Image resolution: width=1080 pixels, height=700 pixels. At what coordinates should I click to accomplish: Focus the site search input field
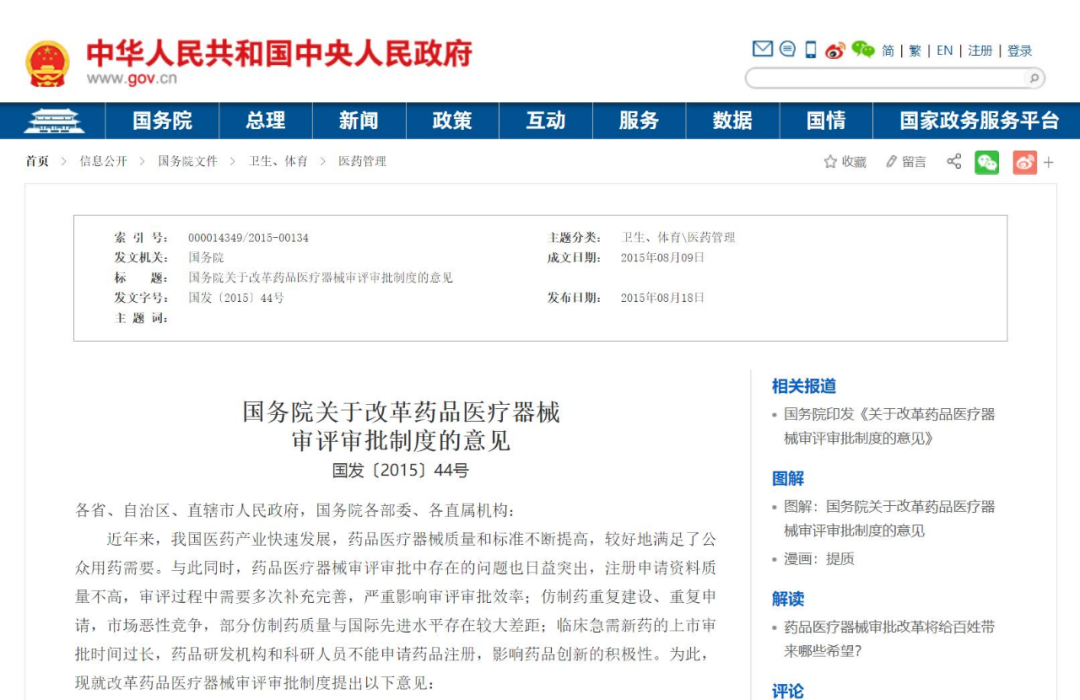point(885,78)
